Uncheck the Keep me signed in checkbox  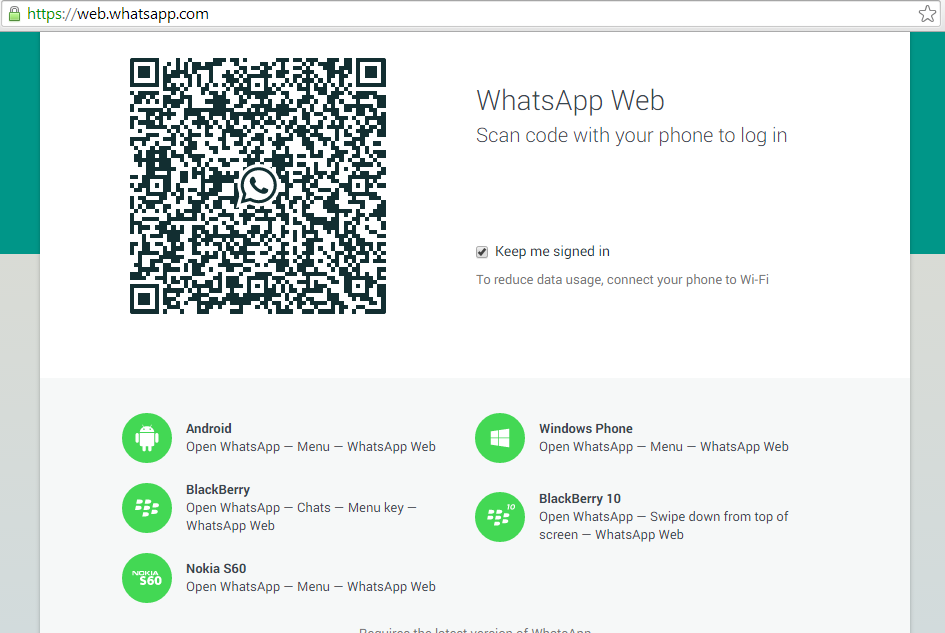[482, 252]
